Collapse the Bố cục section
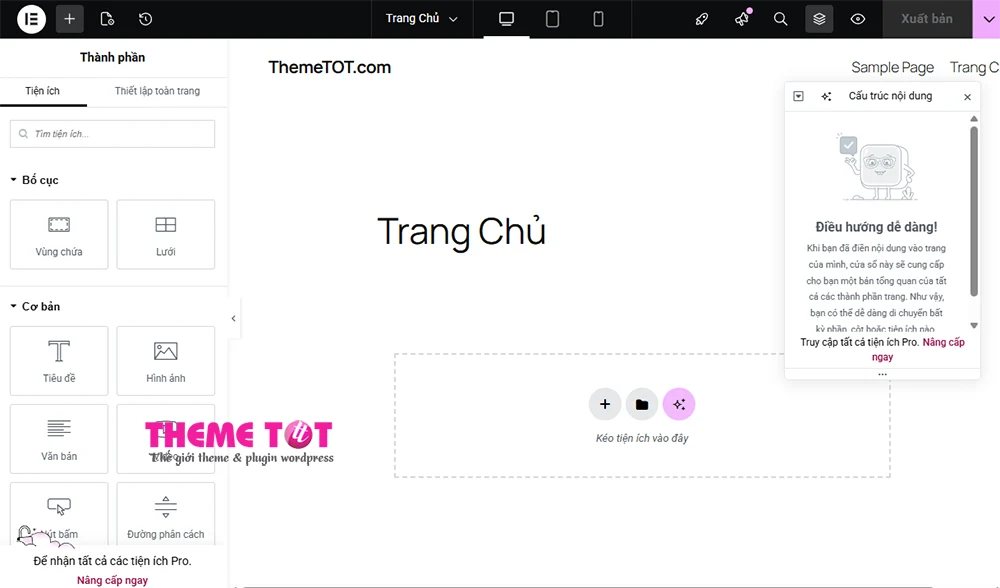 (x=14, y=180)
